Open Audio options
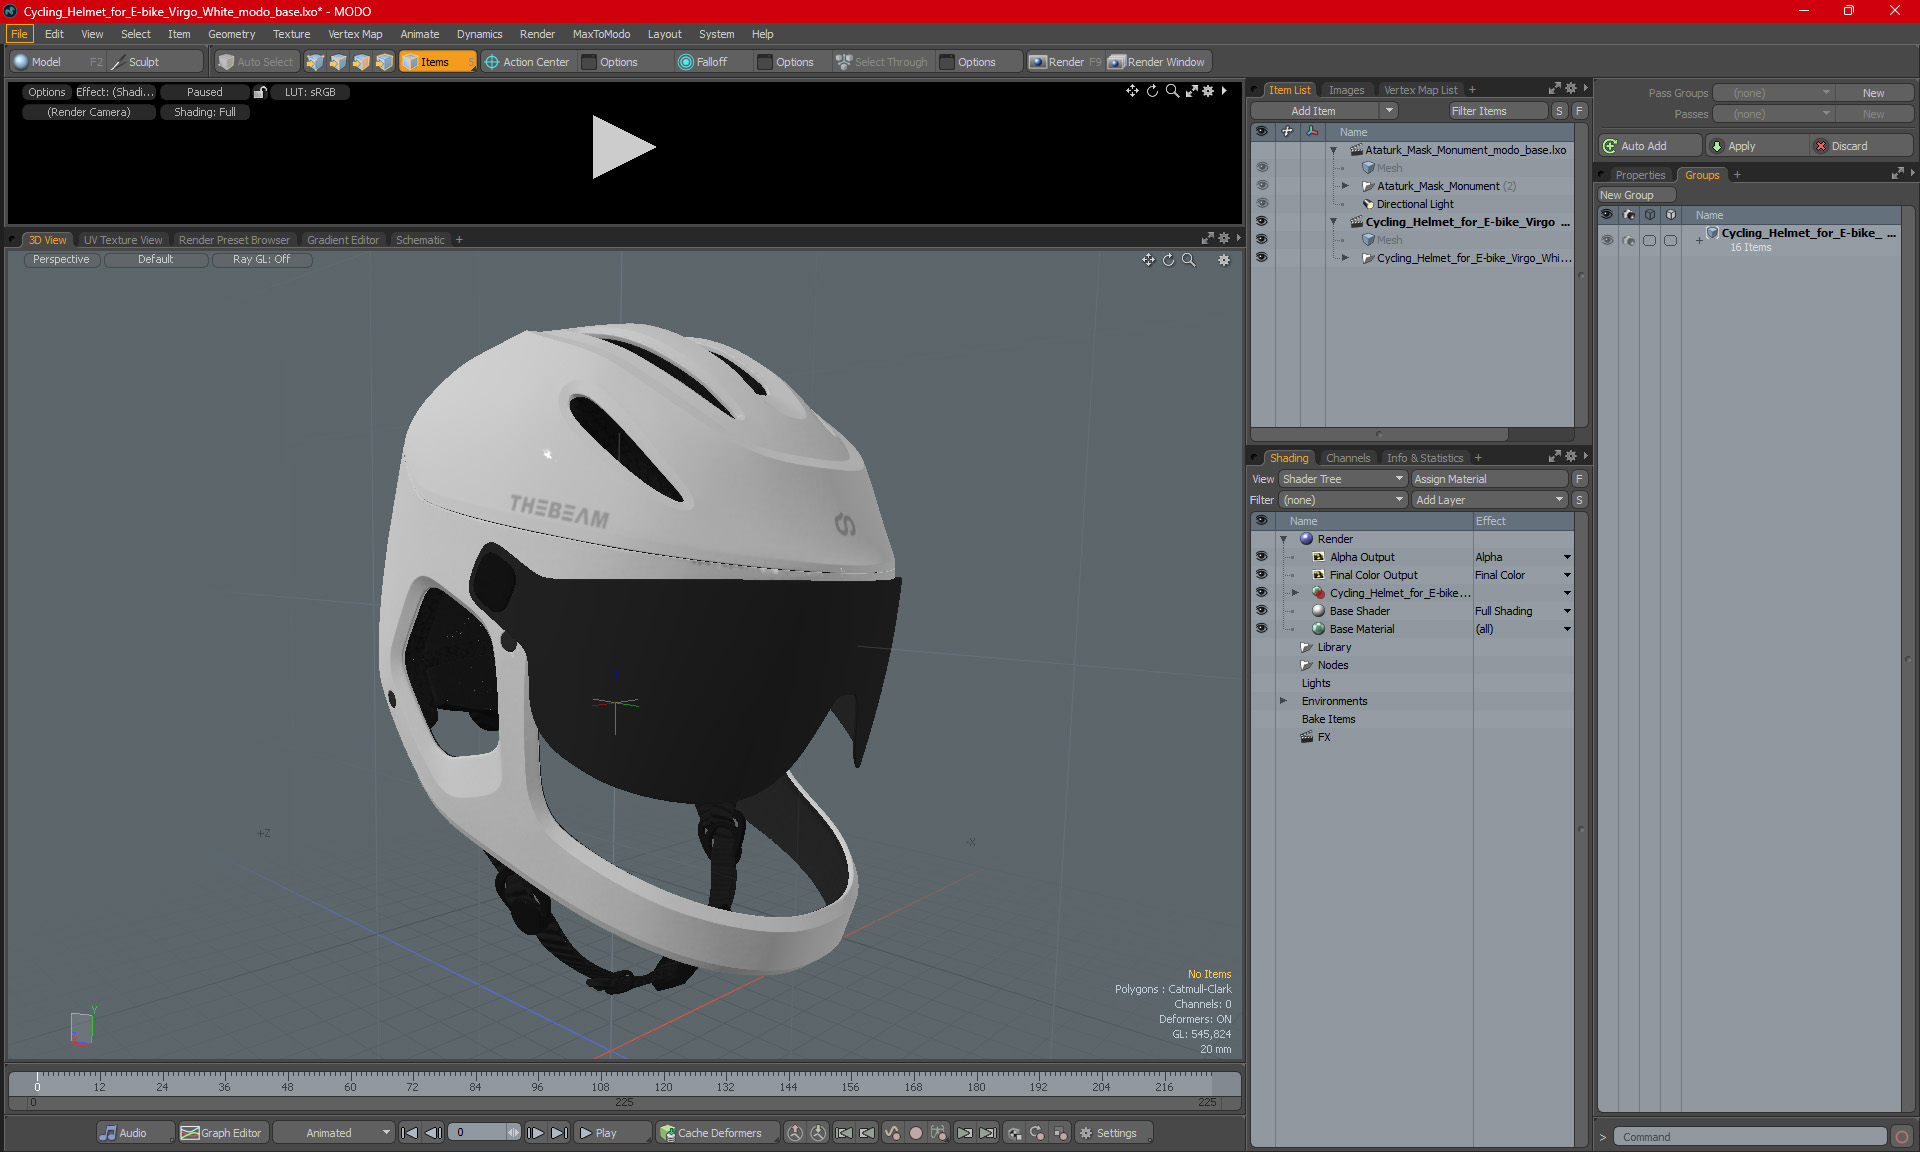 (x=134, y=1133)
